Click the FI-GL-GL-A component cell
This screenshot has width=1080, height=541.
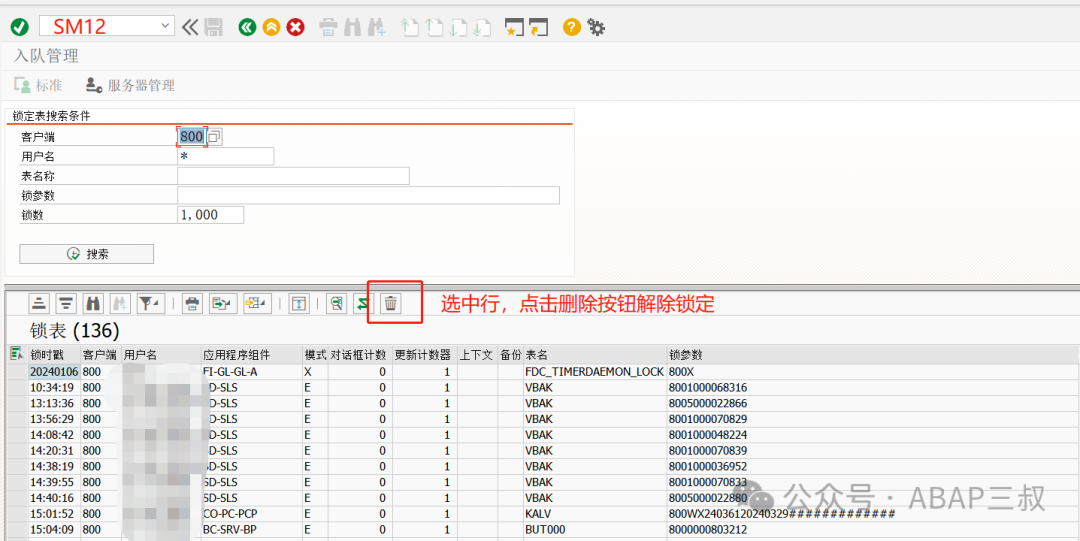click(251, 371)
